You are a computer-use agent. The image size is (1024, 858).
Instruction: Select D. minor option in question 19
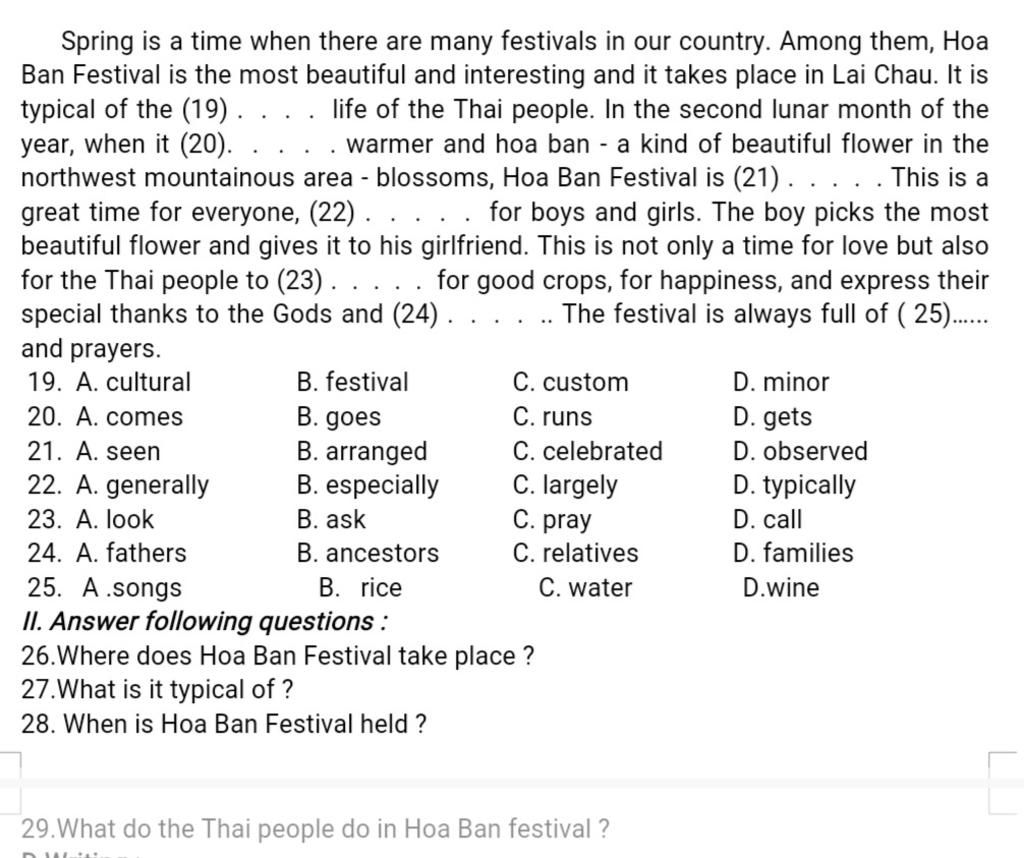coord(781,382)
